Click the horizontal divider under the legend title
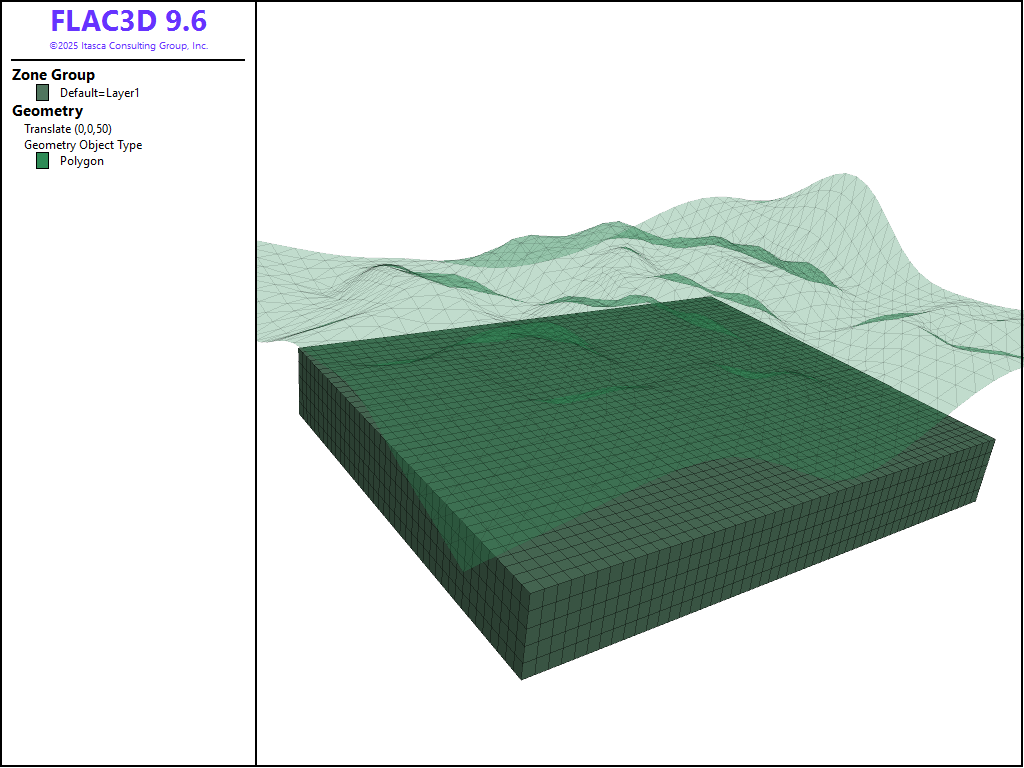 click(x=128, y=60)
